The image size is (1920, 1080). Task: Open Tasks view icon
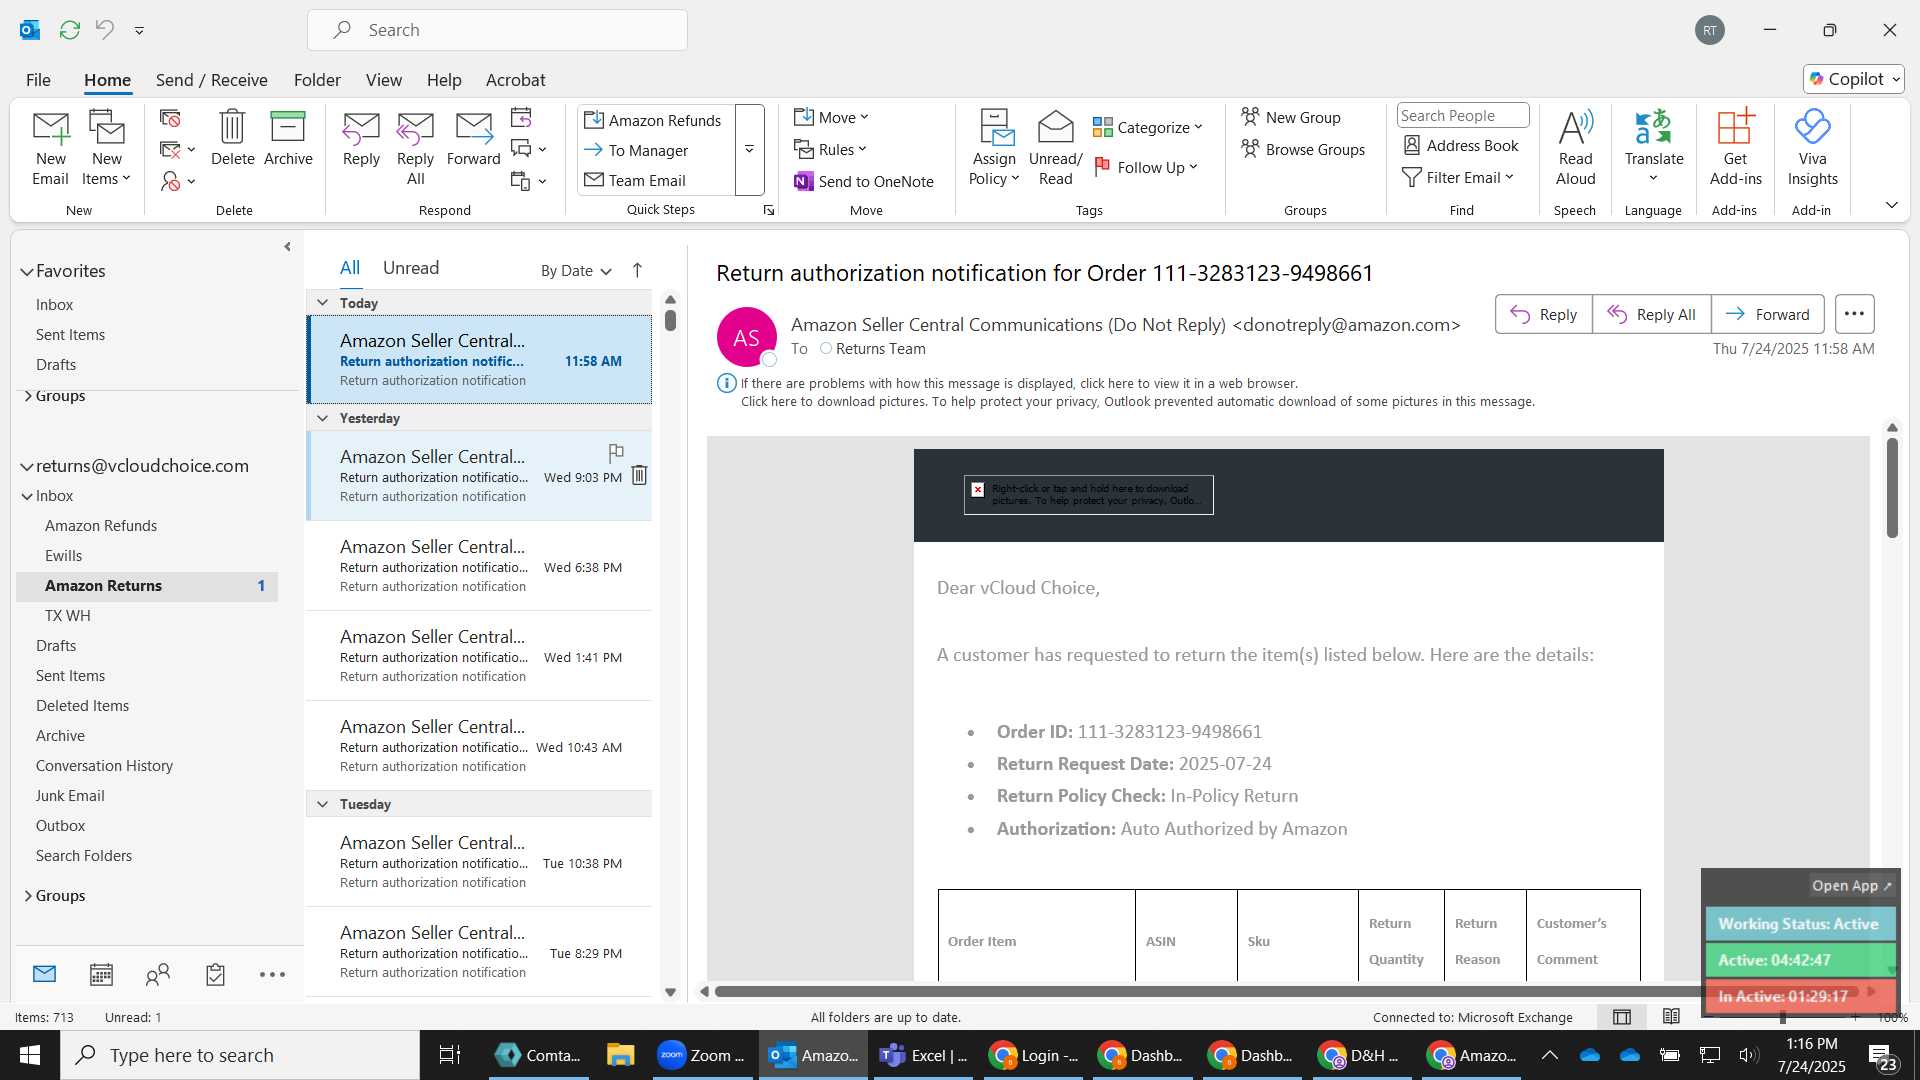[x=215, y=974]
